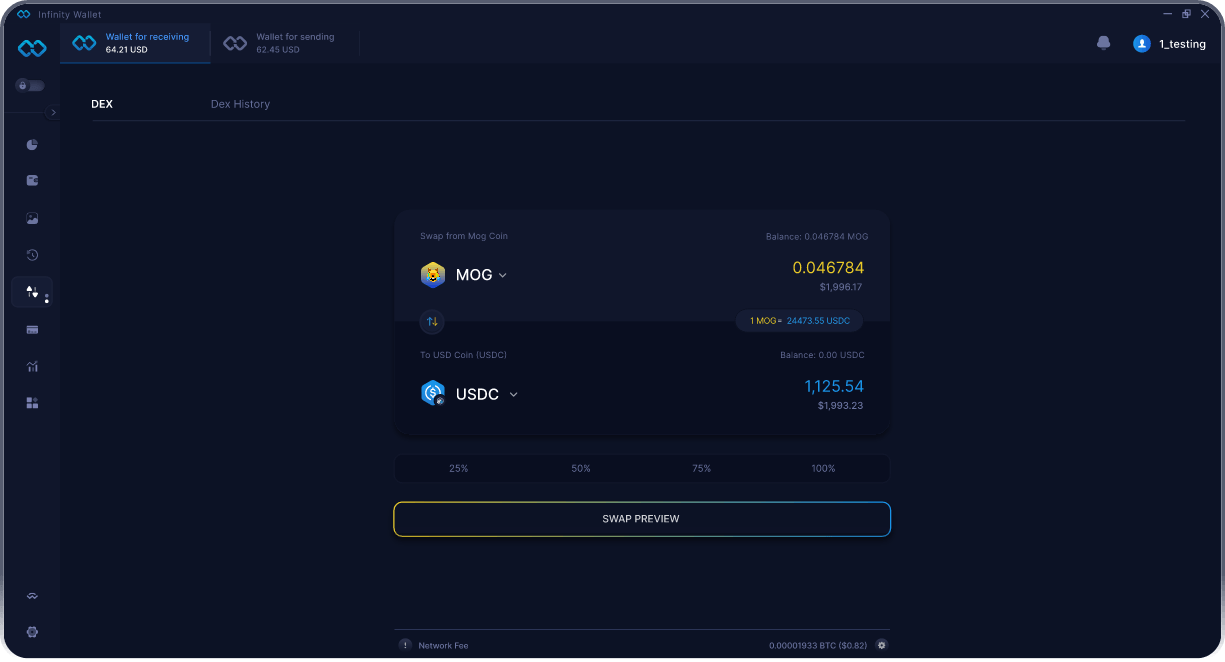The height and width of the screenshot is (662, 1225).
Task: Click the Network Fee label
Action: [443, 646]
